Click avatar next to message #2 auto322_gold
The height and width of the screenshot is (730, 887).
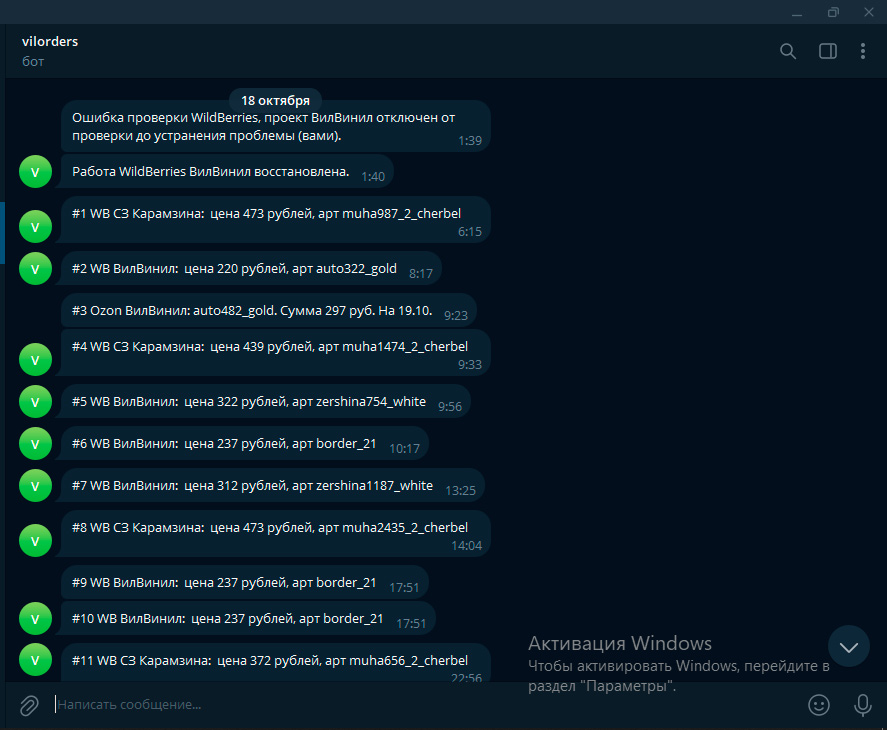[36, 268]
